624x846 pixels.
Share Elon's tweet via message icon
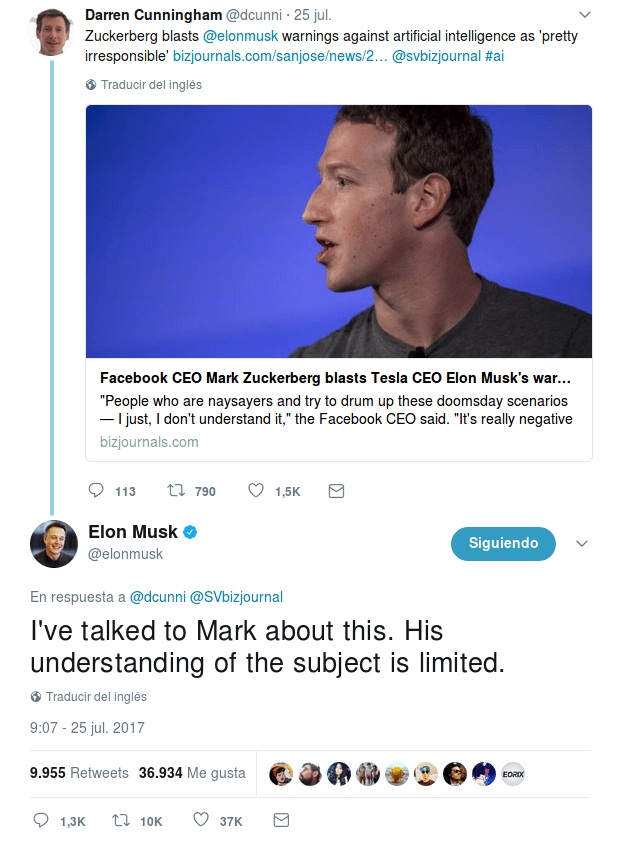point(281,820)
